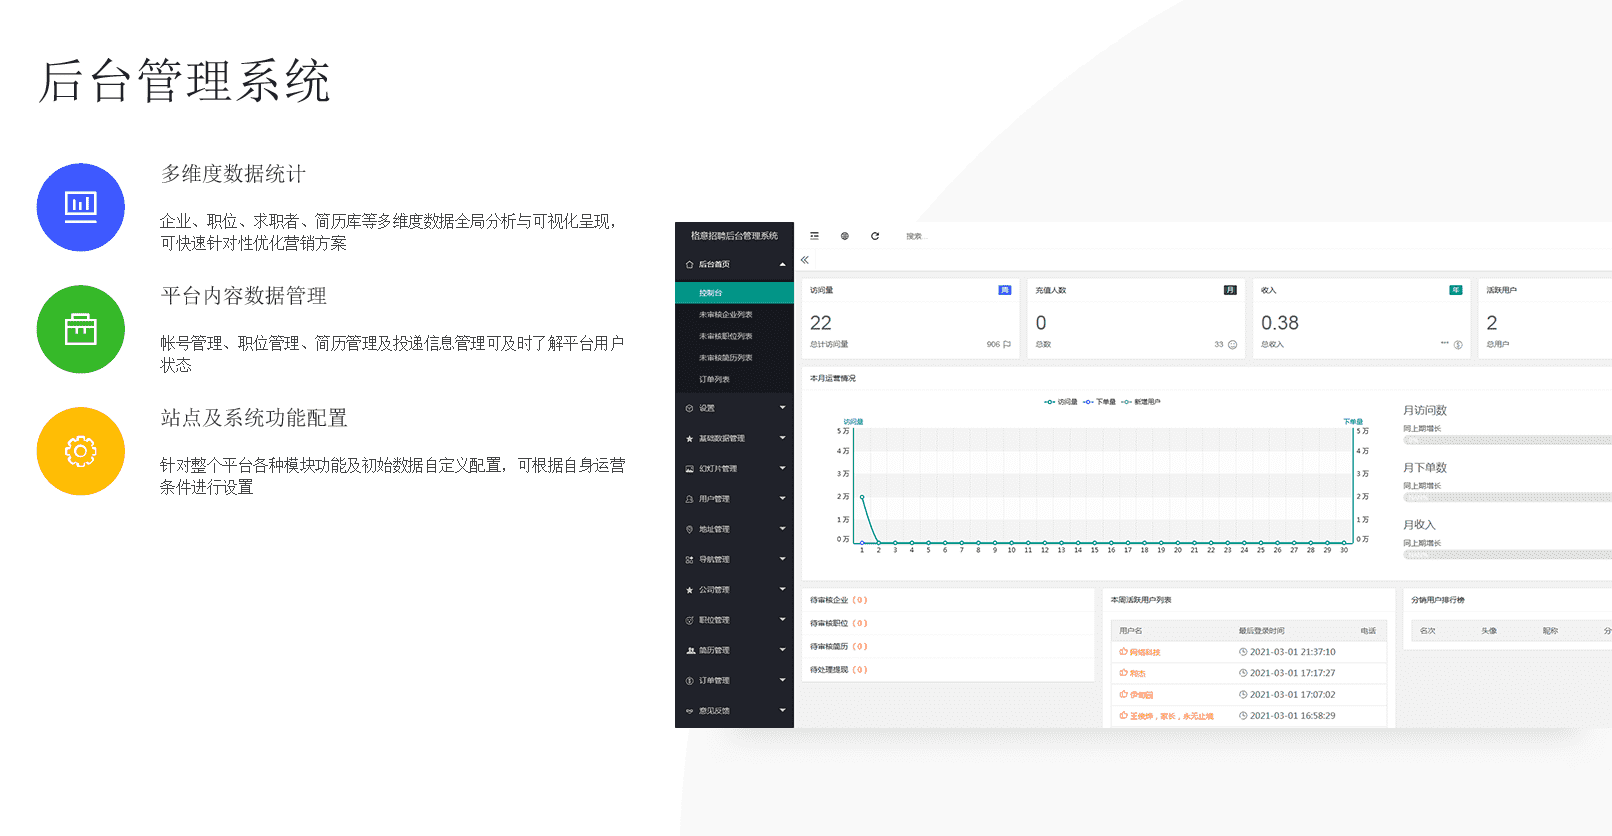
Task: Click the coin icon beside 订单管理
Action: pos(690,680)
